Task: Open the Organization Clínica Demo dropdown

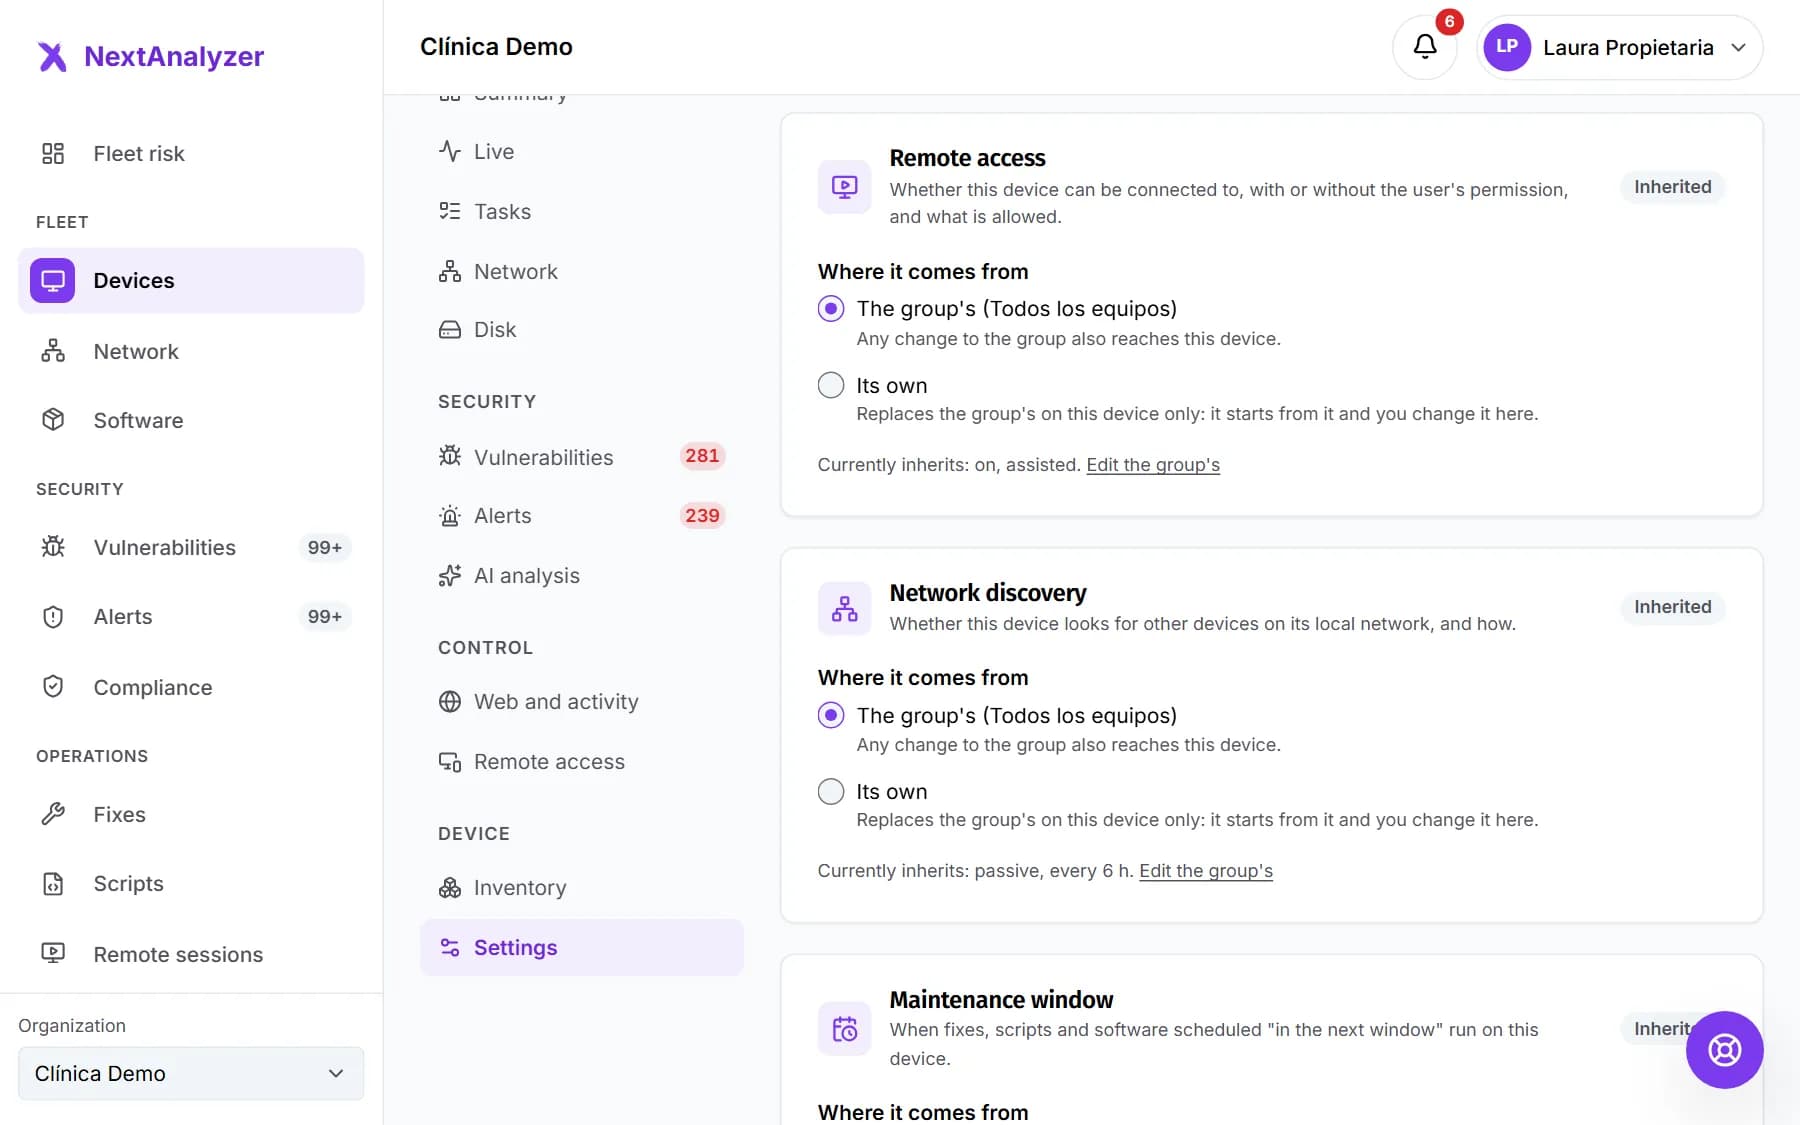Action: coord(191,1073)
